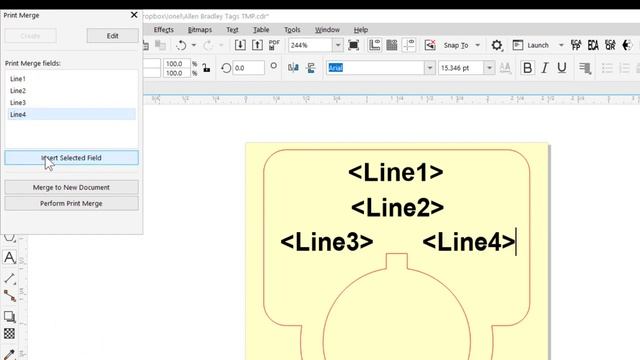Click the Launch application icon
640x360 pixels.
[518, 45]
